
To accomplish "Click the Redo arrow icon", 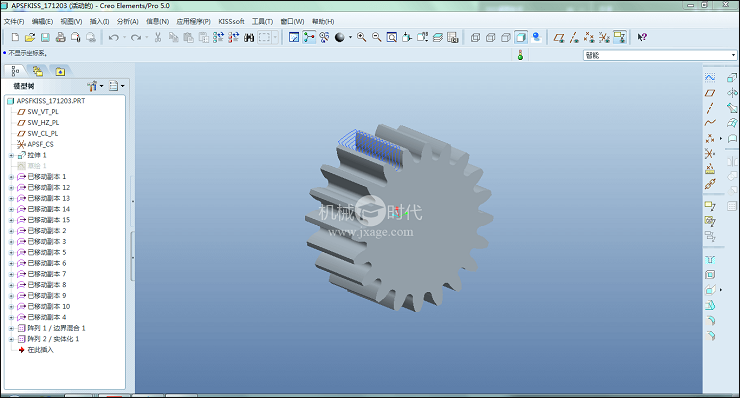I will [136, 37].
